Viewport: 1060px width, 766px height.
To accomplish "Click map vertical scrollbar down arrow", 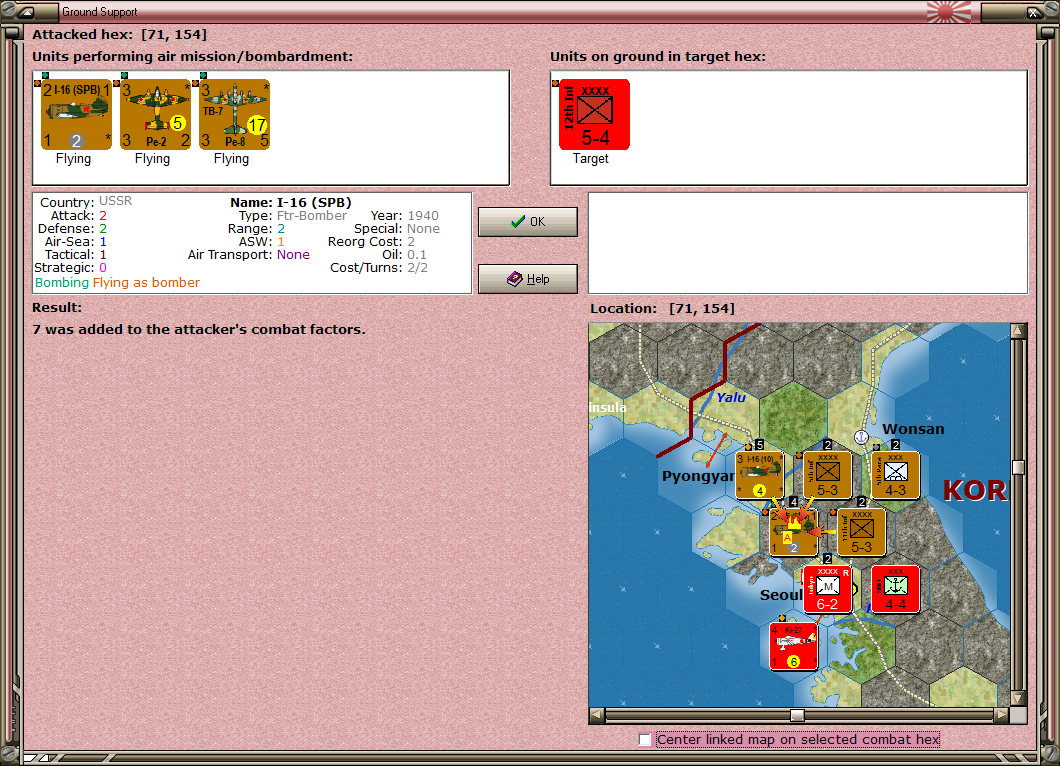I will (x=1018, y=698).
